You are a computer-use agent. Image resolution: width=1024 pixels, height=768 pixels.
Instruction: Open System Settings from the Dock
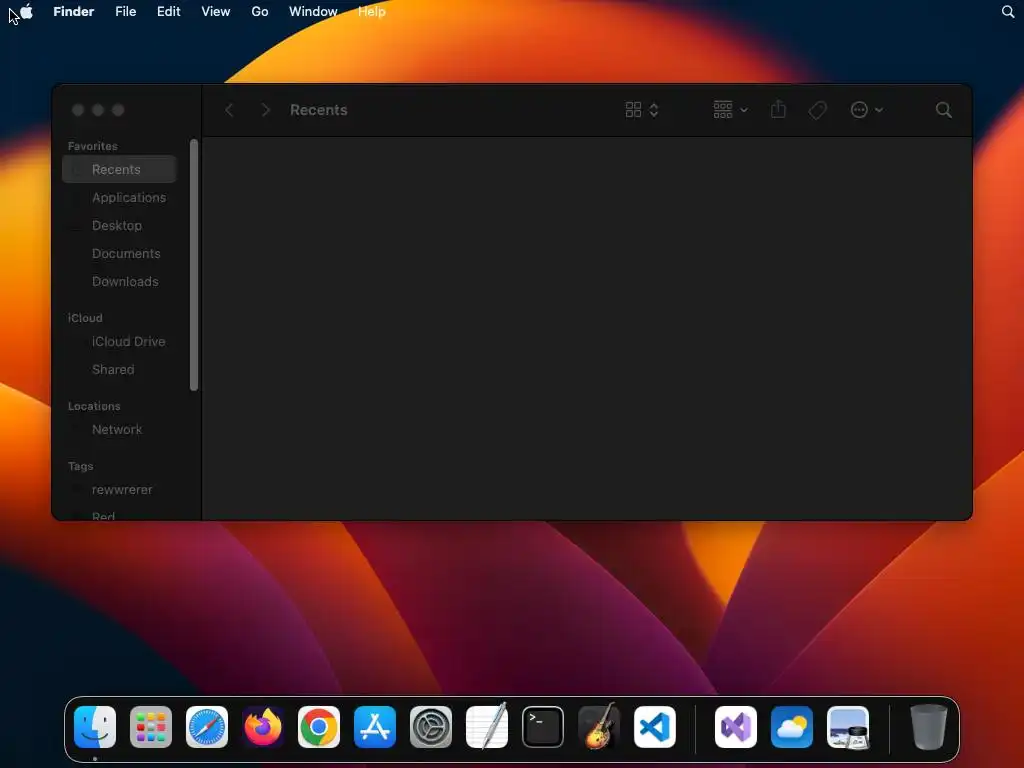431,727
